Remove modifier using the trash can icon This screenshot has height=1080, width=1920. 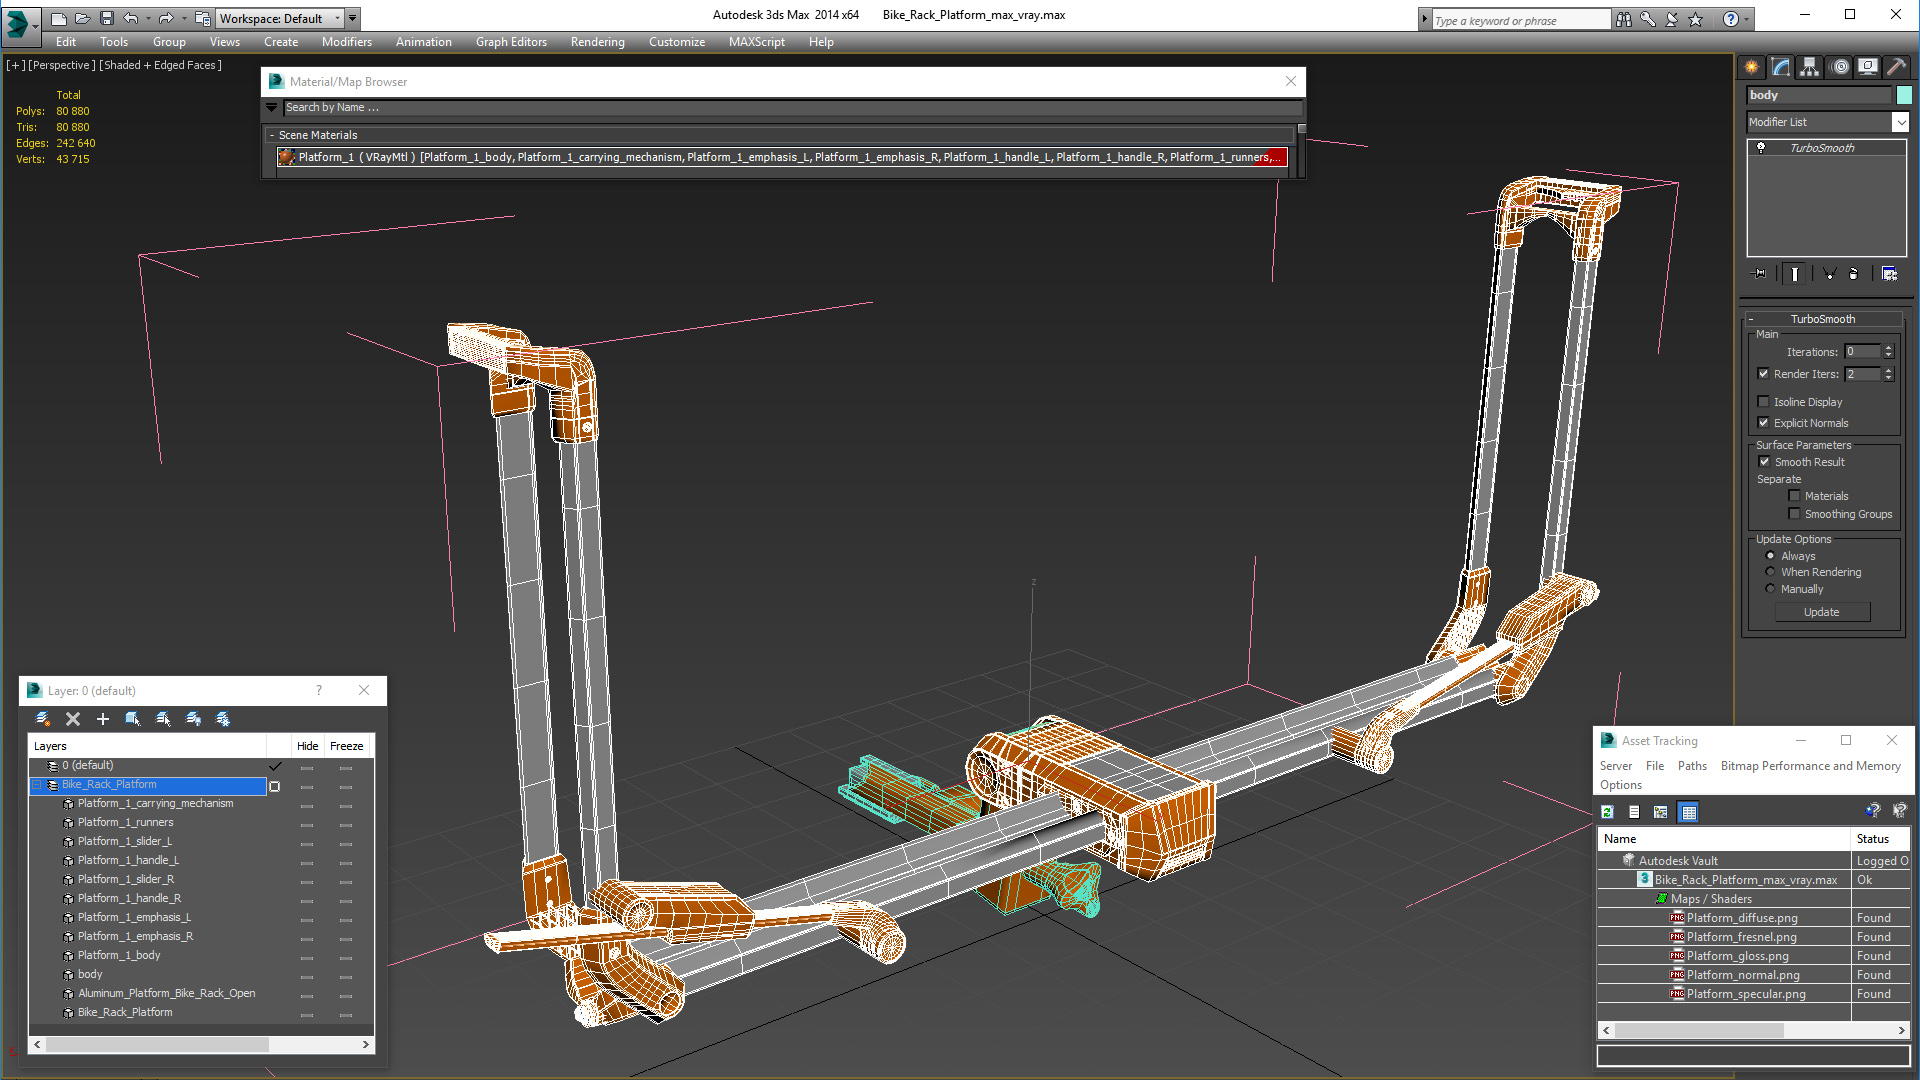coord(1854,274)
